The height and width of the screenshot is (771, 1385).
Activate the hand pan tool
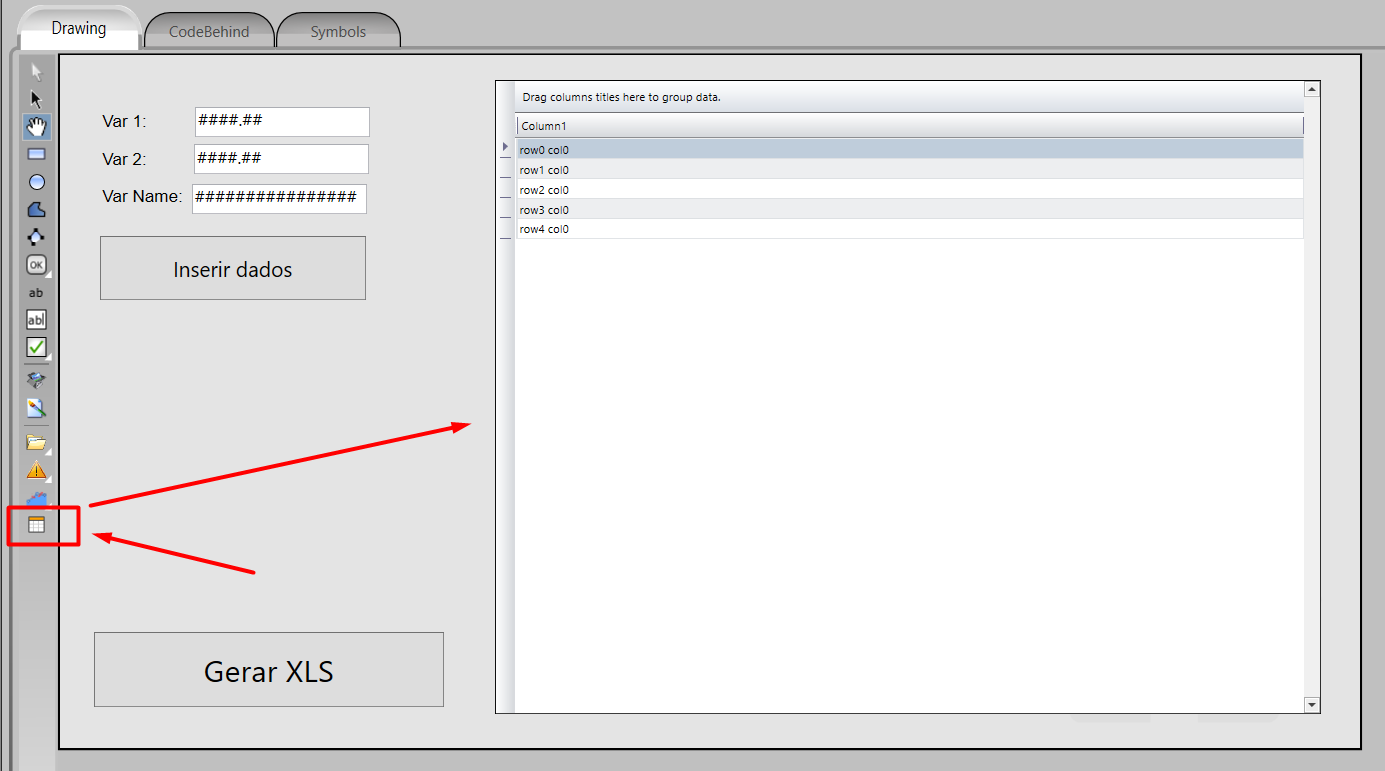[37, 127]
